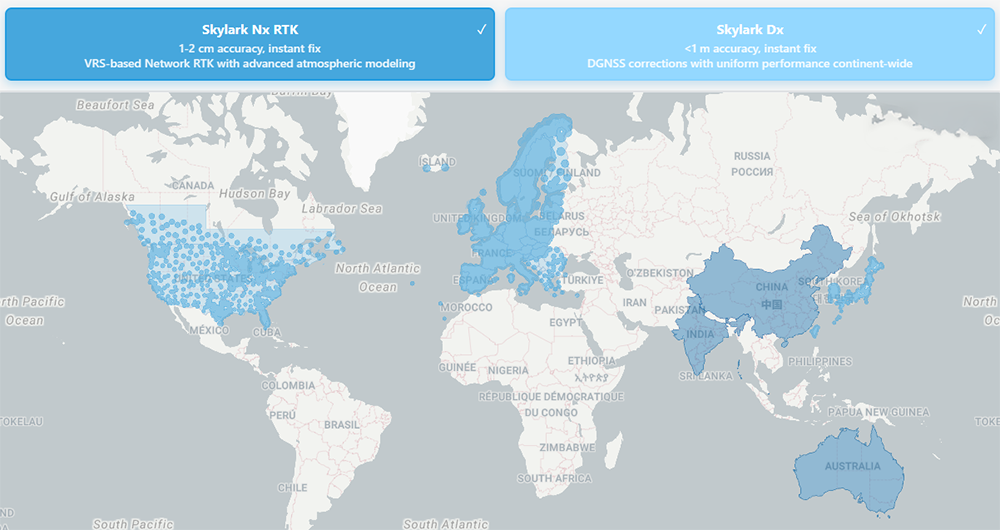Click the México map label
This screenshot has height=530, width=1000.
pos(209,330)
